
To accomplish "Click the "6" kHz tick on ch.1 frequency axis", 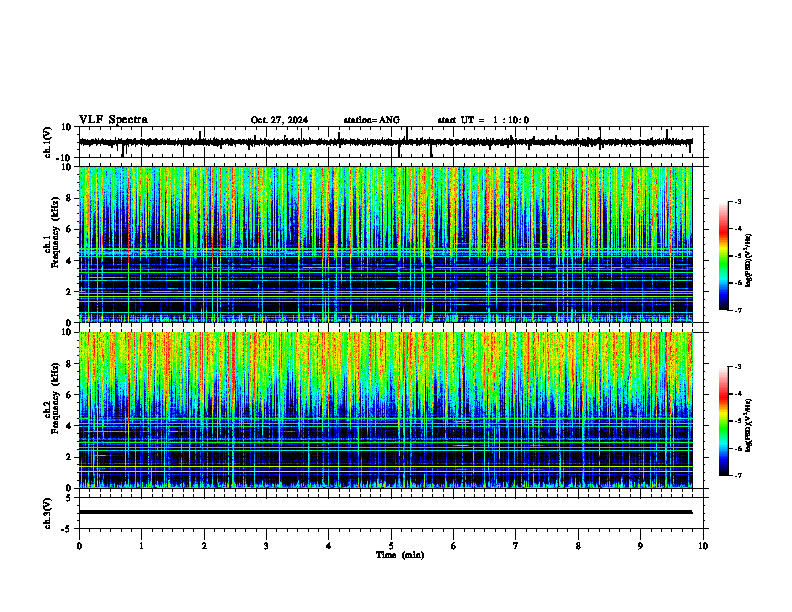I will click(69, 229).
